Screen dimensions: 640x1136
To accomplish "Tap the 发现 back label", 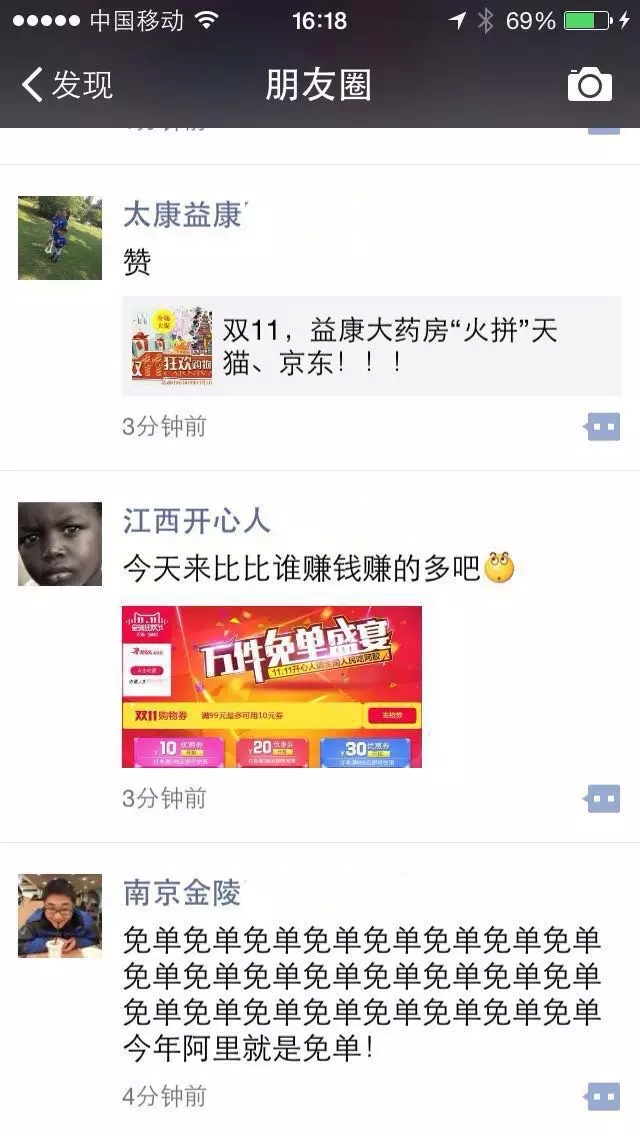I will coord(83,85).
